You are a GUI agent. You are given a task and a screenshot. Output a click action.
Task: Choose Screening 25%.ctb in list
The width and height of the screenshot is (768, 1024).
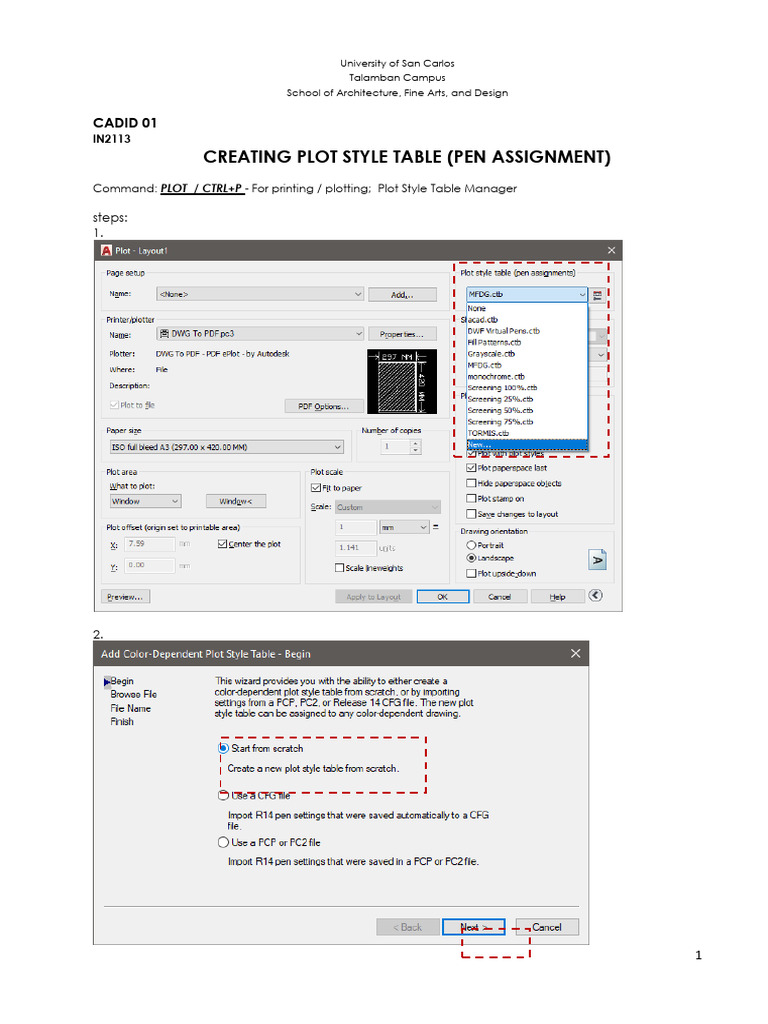tap(527, 399)
